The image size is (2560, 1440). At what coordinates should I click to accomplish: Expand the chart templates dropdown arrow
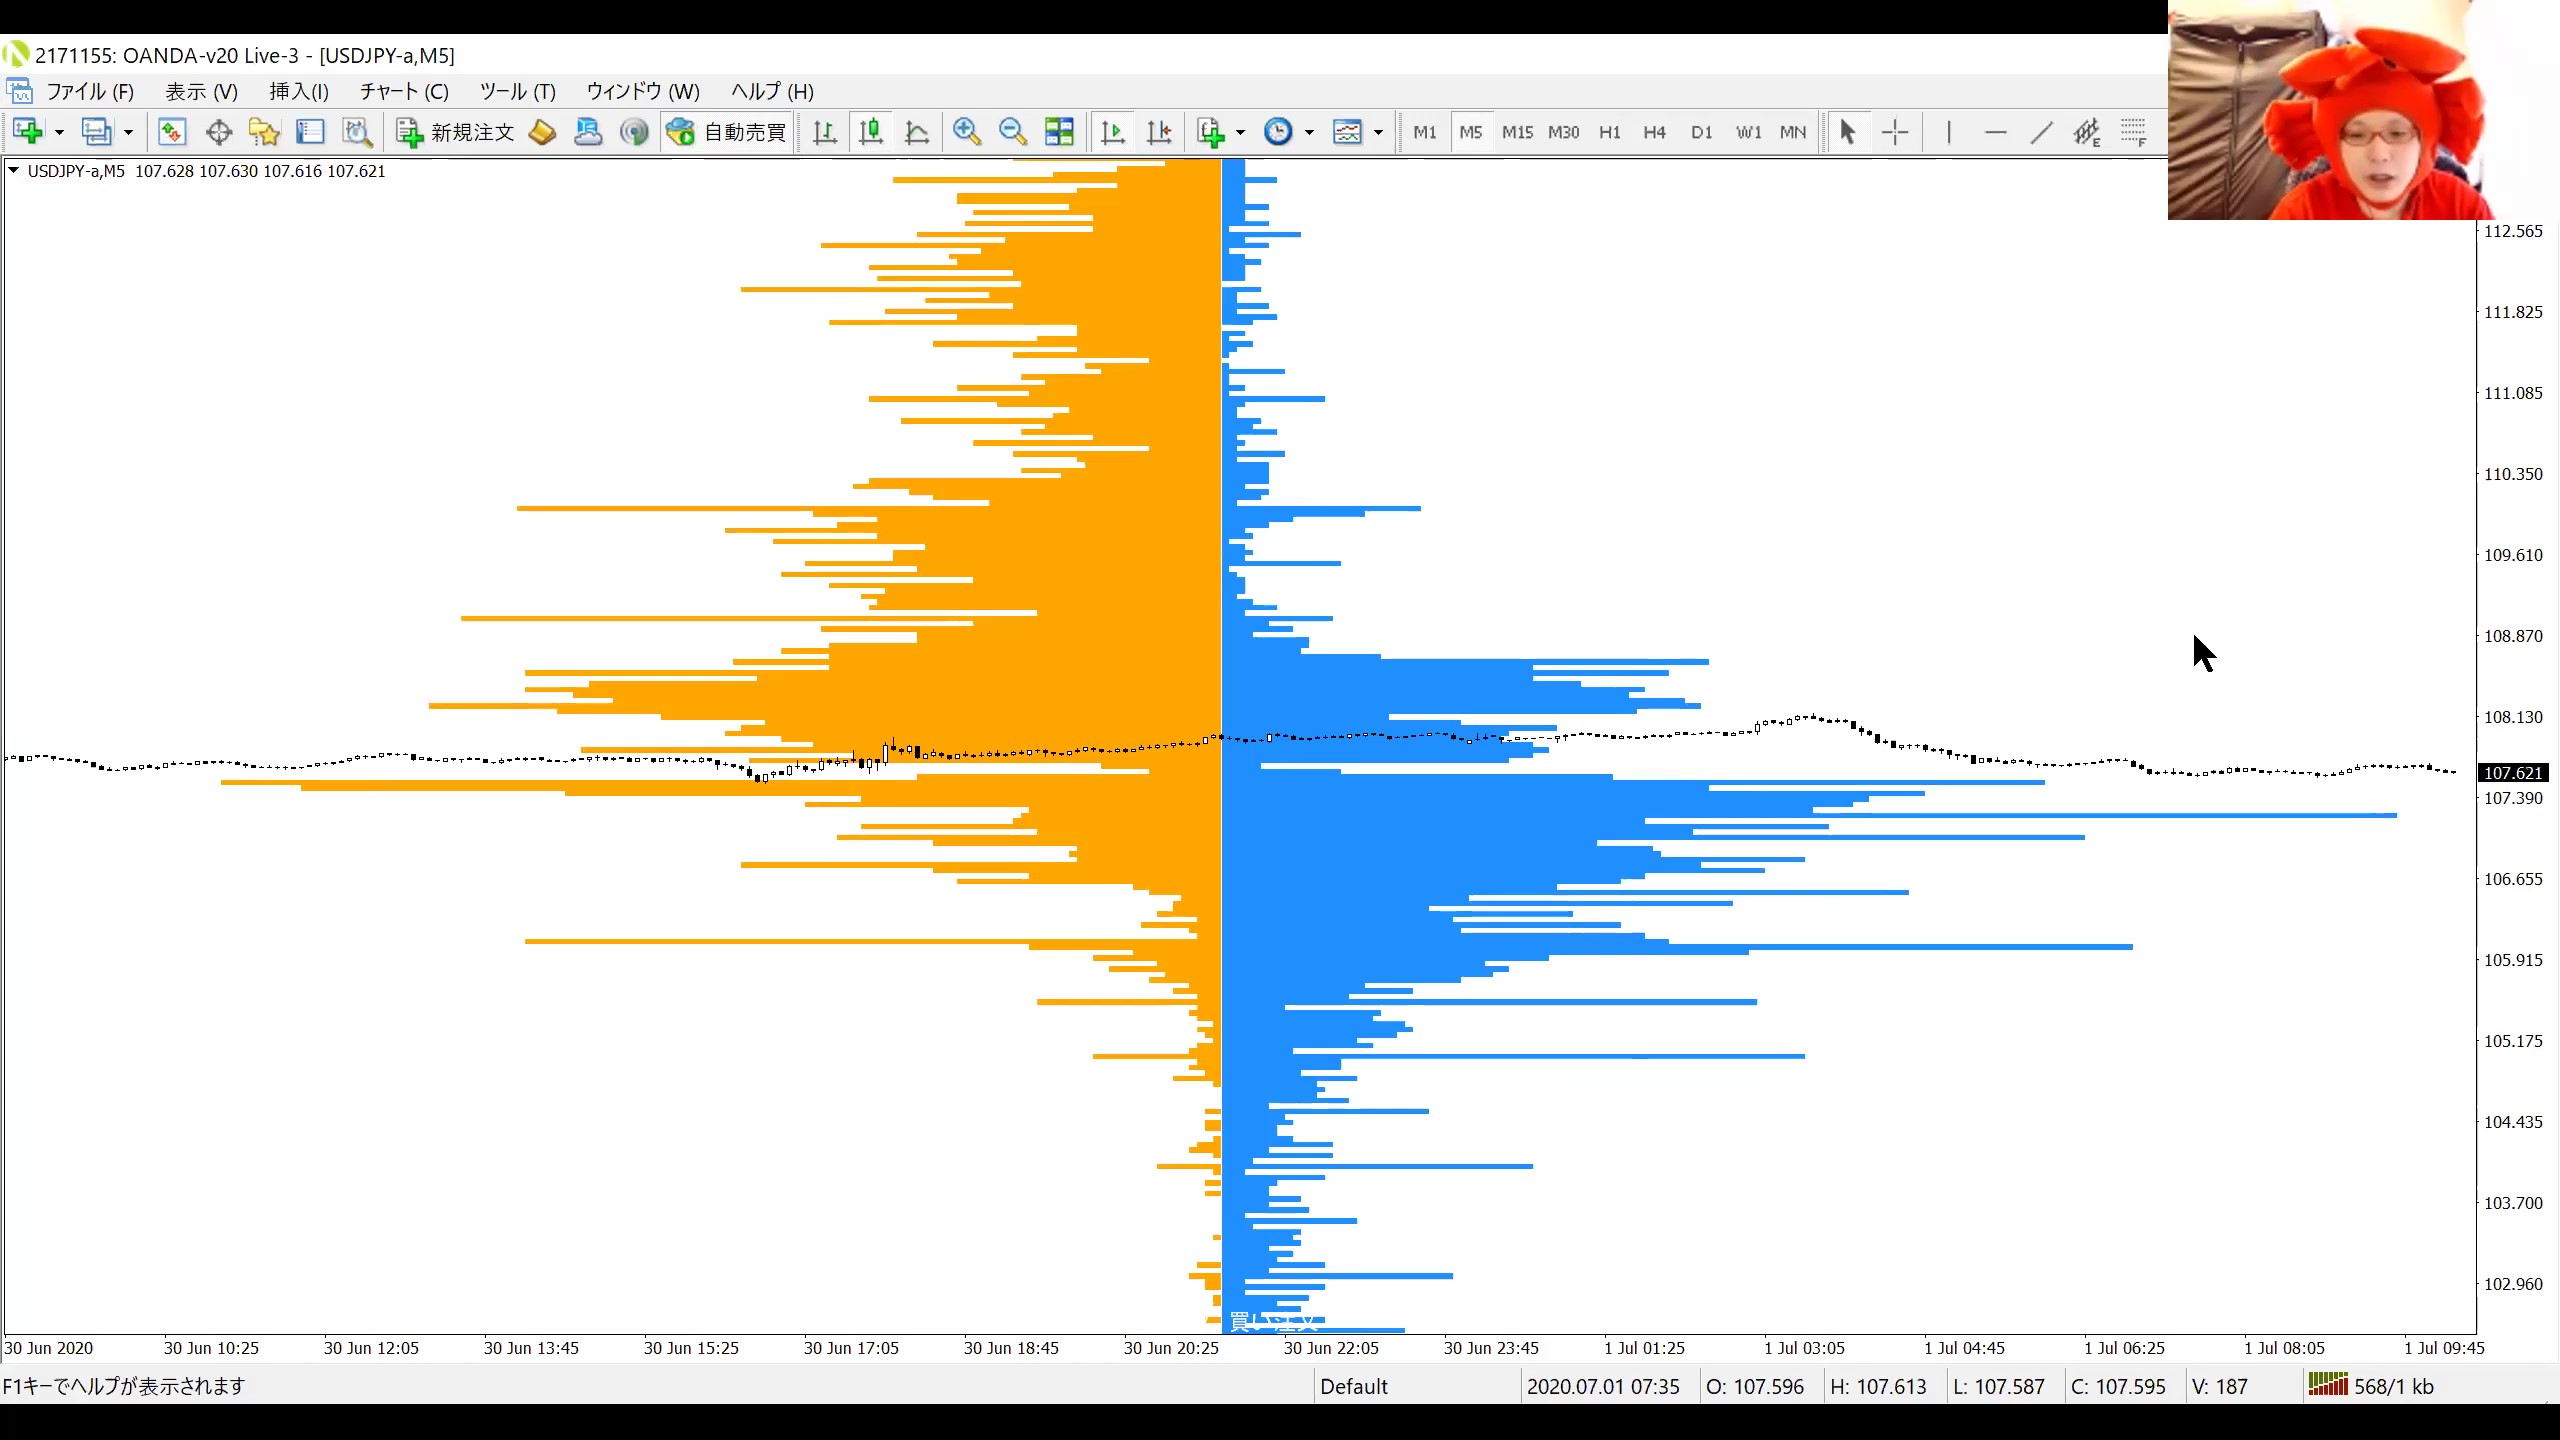coord(1378,132)
